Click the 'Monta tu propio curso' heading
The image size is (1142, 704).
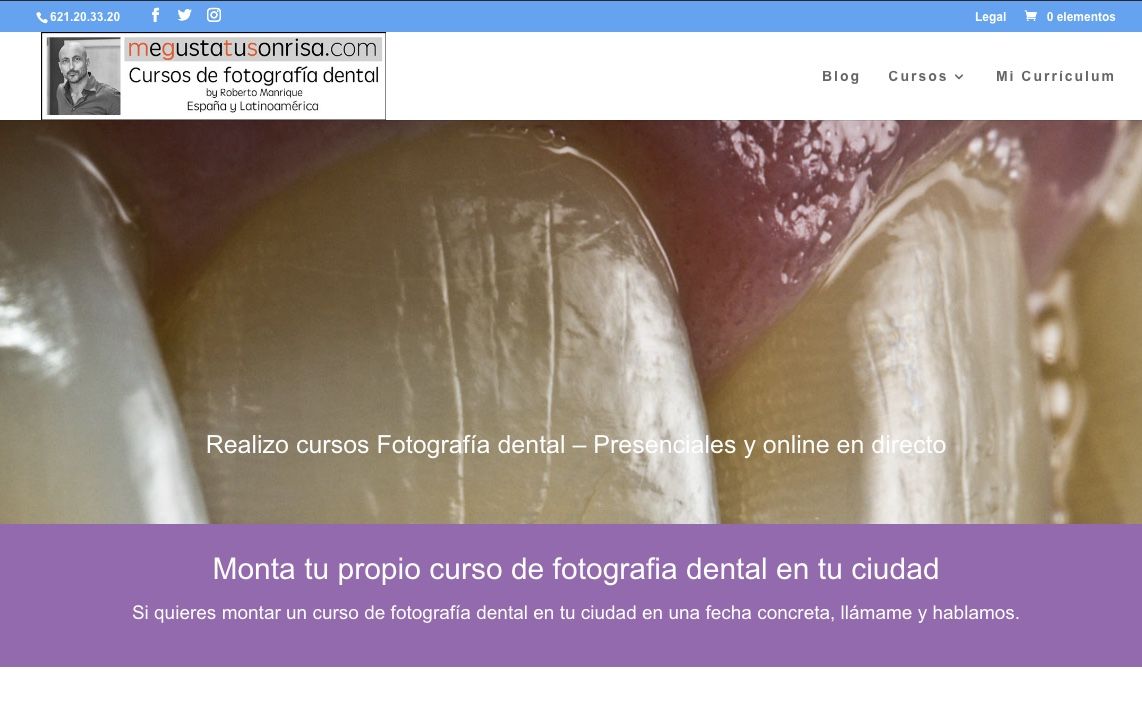coord(575,569)
